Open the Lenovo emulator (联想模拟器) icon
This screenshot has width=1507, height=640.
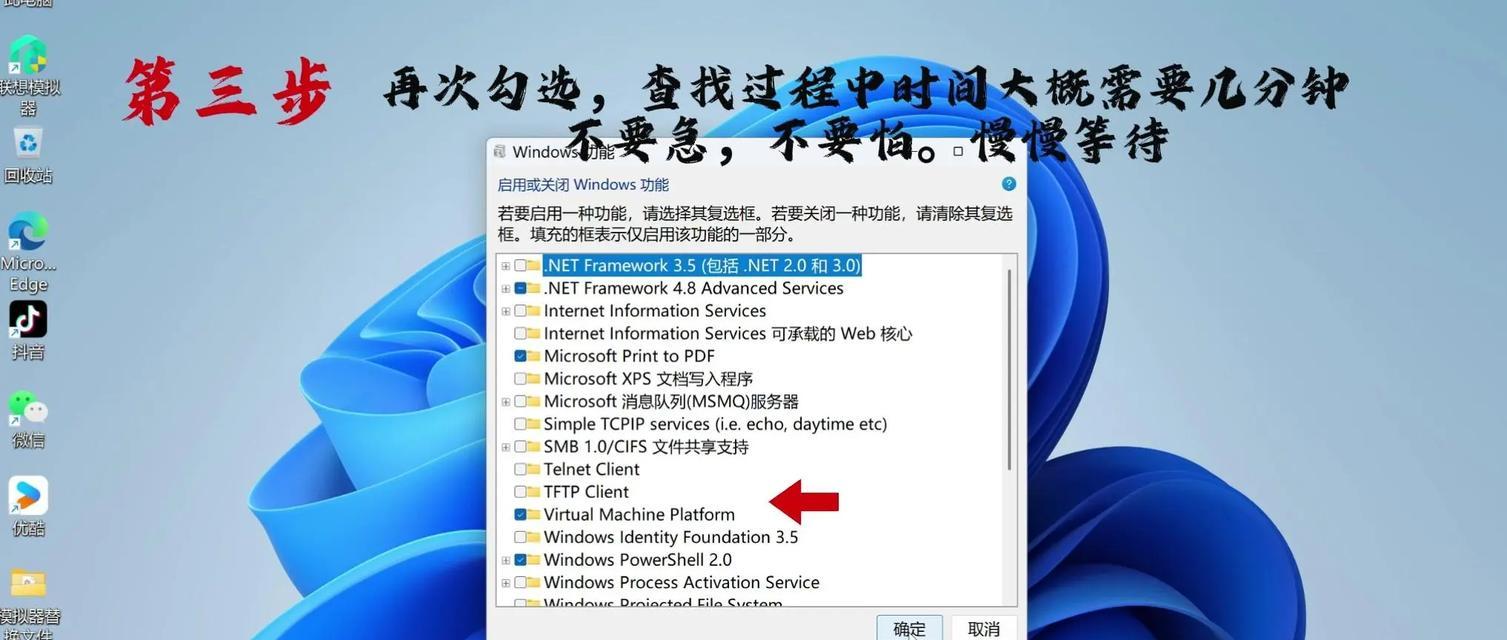(x=28, y=78)
